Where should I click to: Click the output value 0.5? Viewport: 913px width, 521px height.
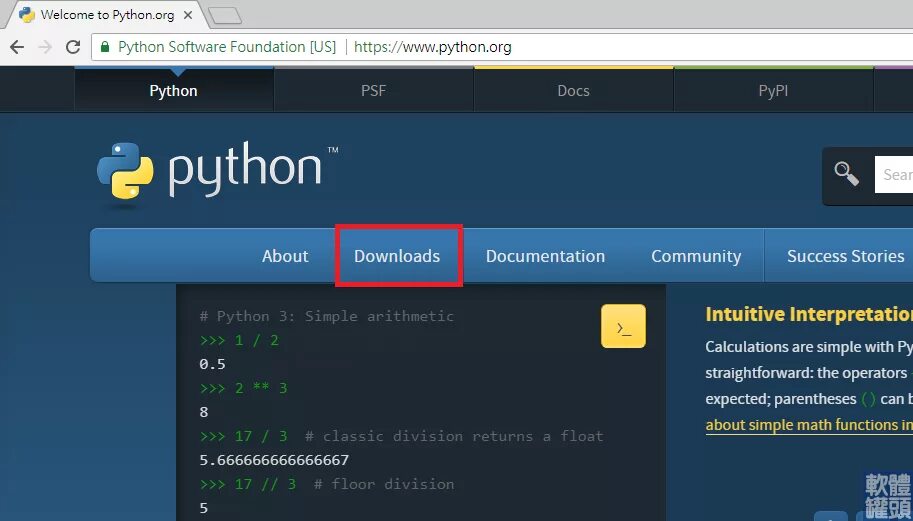pyautogui.click(x=212, y=364)
